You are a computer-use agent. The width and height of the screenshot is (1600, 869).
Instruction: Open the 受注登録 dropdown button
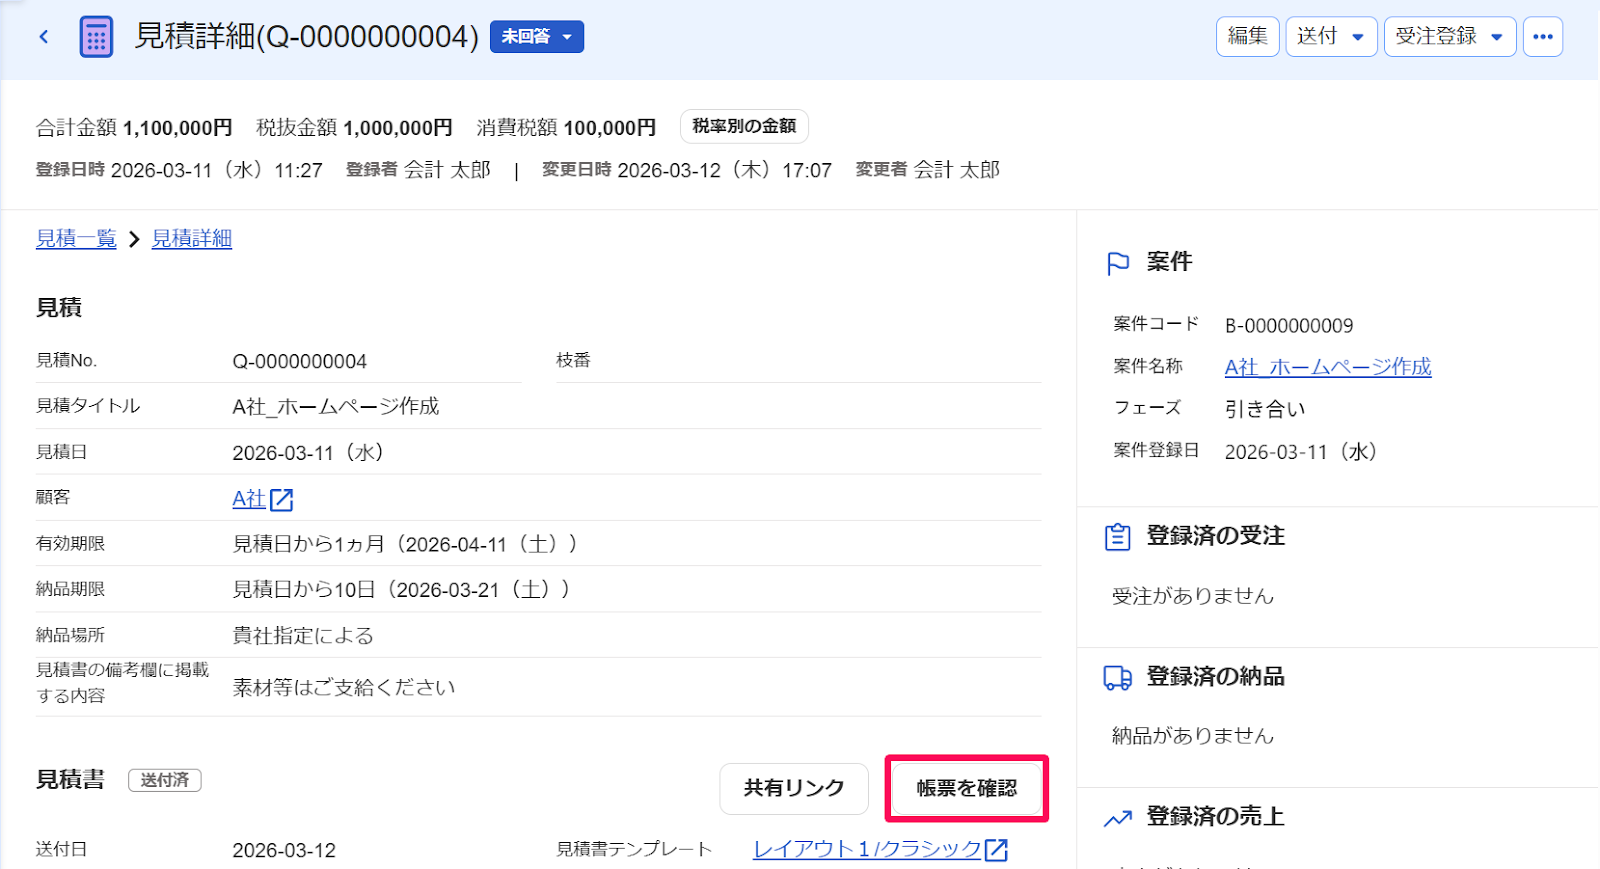tap(1450, 37)
